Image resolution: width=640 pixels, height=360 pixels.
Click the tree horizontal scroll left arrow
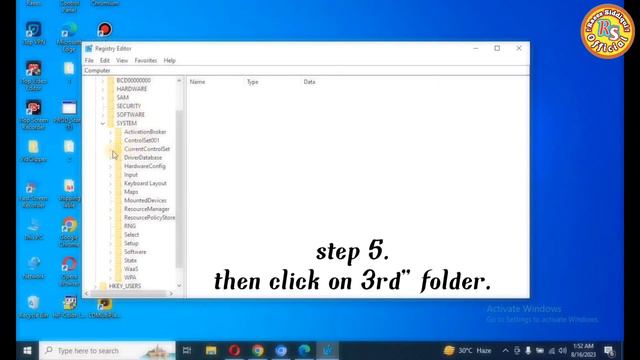pos(86,293)
